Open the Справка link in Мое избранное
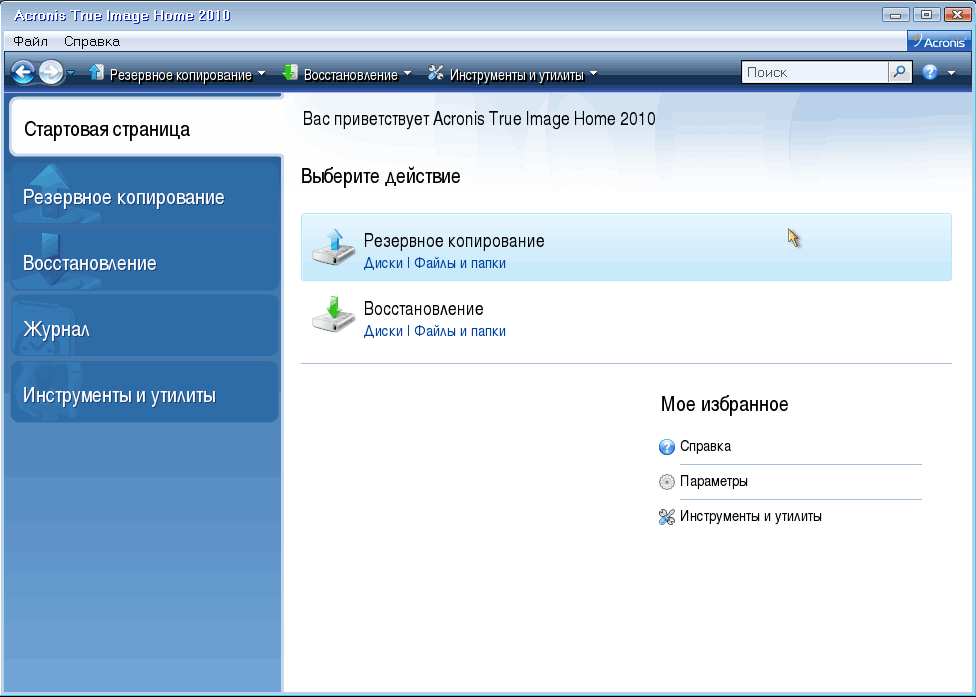Screen dimensions: 976x697 tap(705, 447)
